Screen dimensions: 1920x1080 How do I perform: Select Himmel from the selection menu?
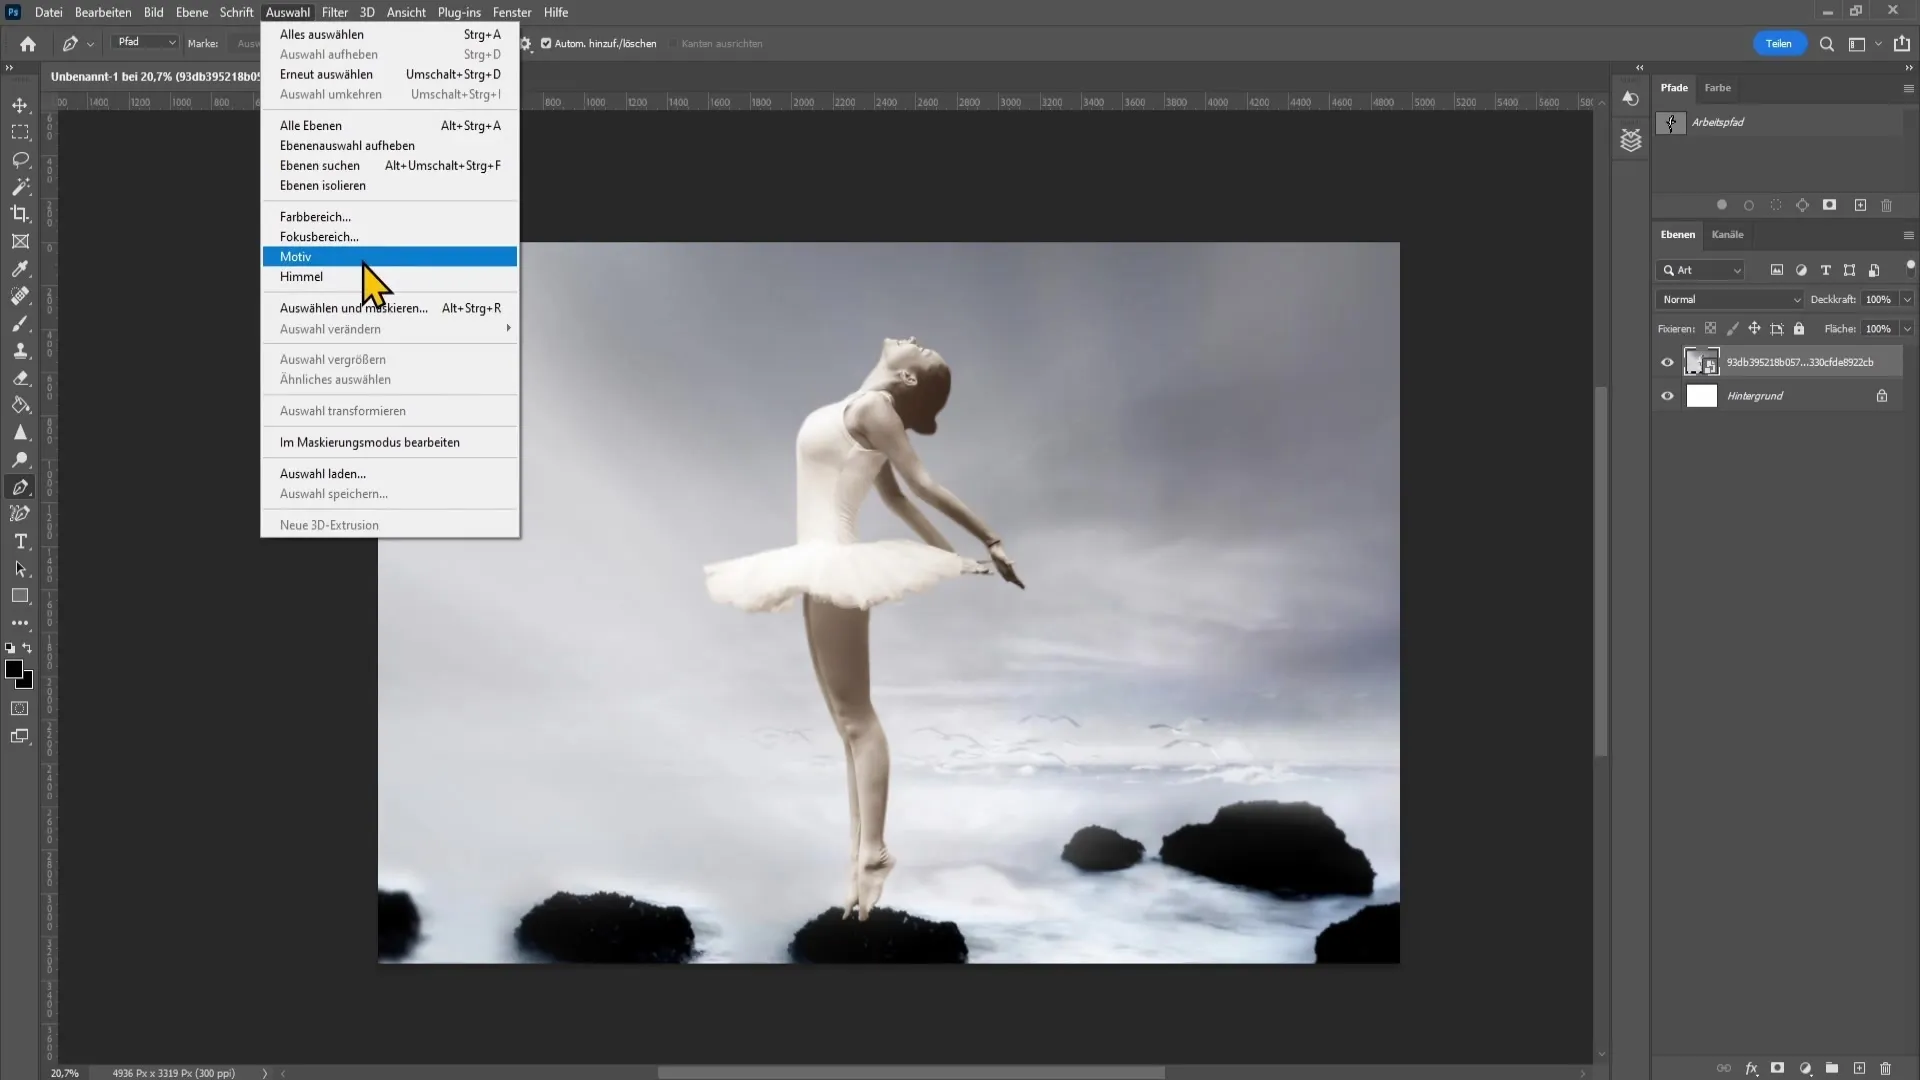[x=301, y=277]
